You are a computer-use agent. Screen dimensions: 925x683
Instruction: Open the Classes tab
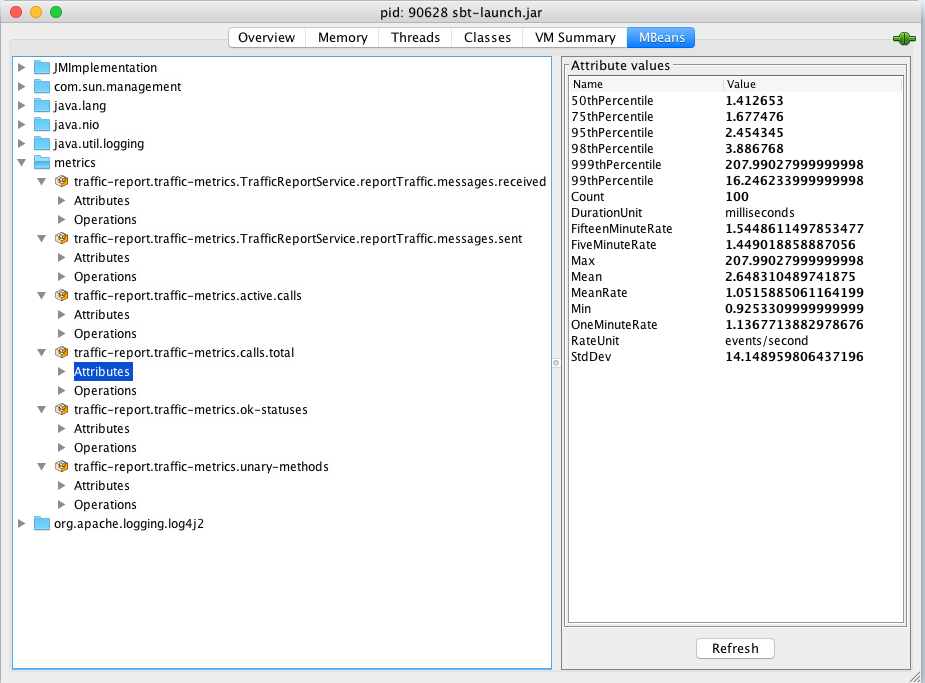[487, 37]
